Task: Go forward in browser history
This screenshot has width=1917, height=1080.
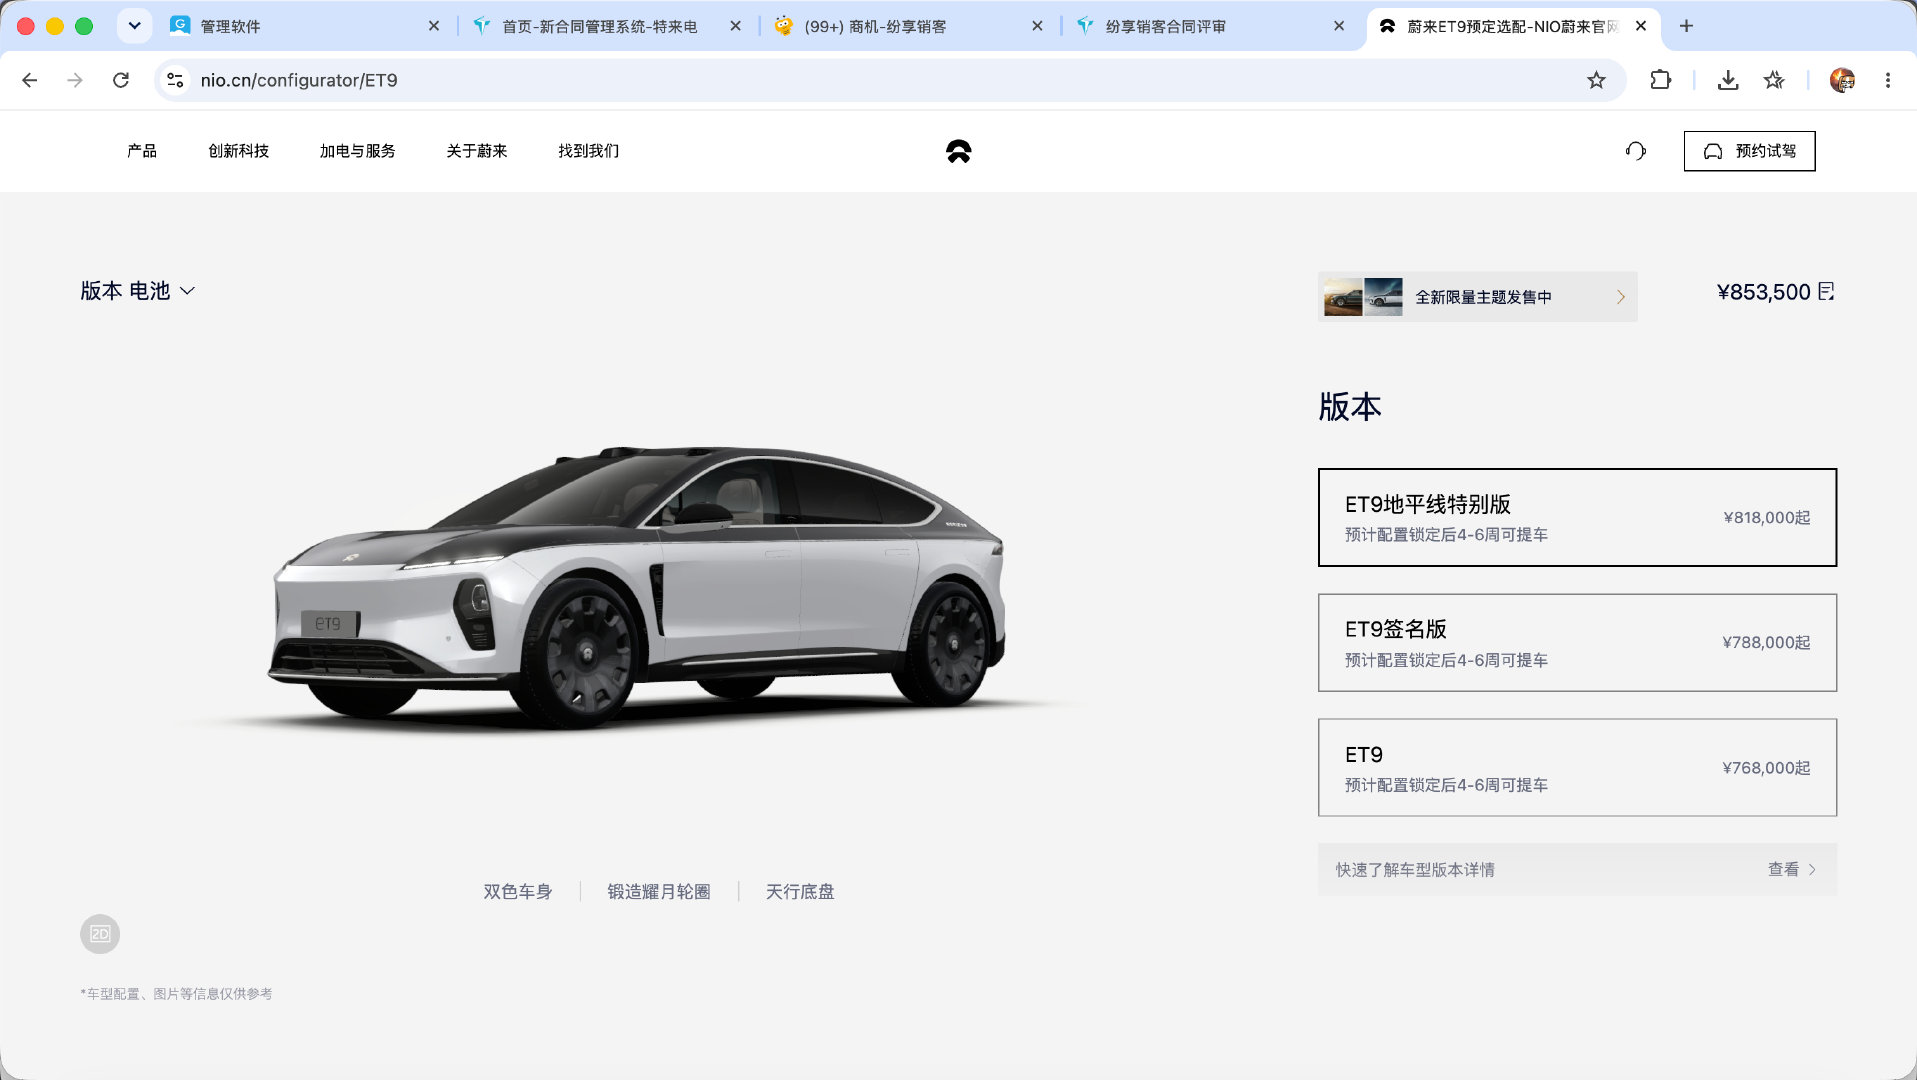Action: click(x=75, y=80)
